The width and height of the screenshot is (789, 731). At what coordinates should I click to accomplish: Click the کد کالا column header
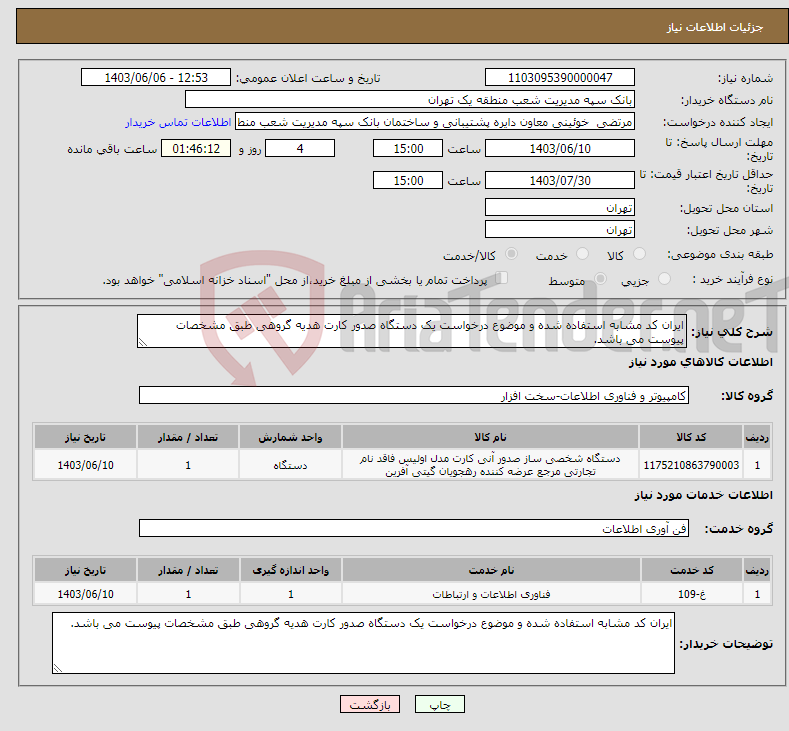(x=691, y=437)
